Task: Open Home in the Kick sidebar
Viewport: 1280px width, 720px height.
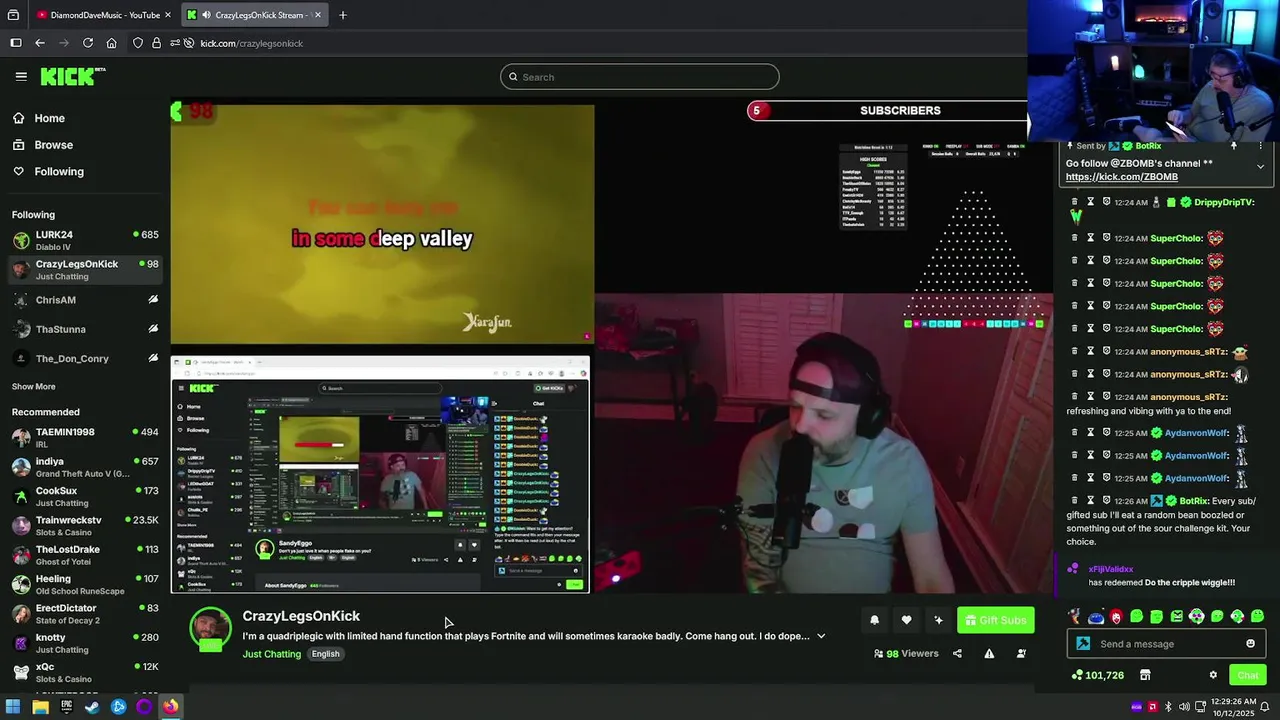Action: click(x=39, y=118)
